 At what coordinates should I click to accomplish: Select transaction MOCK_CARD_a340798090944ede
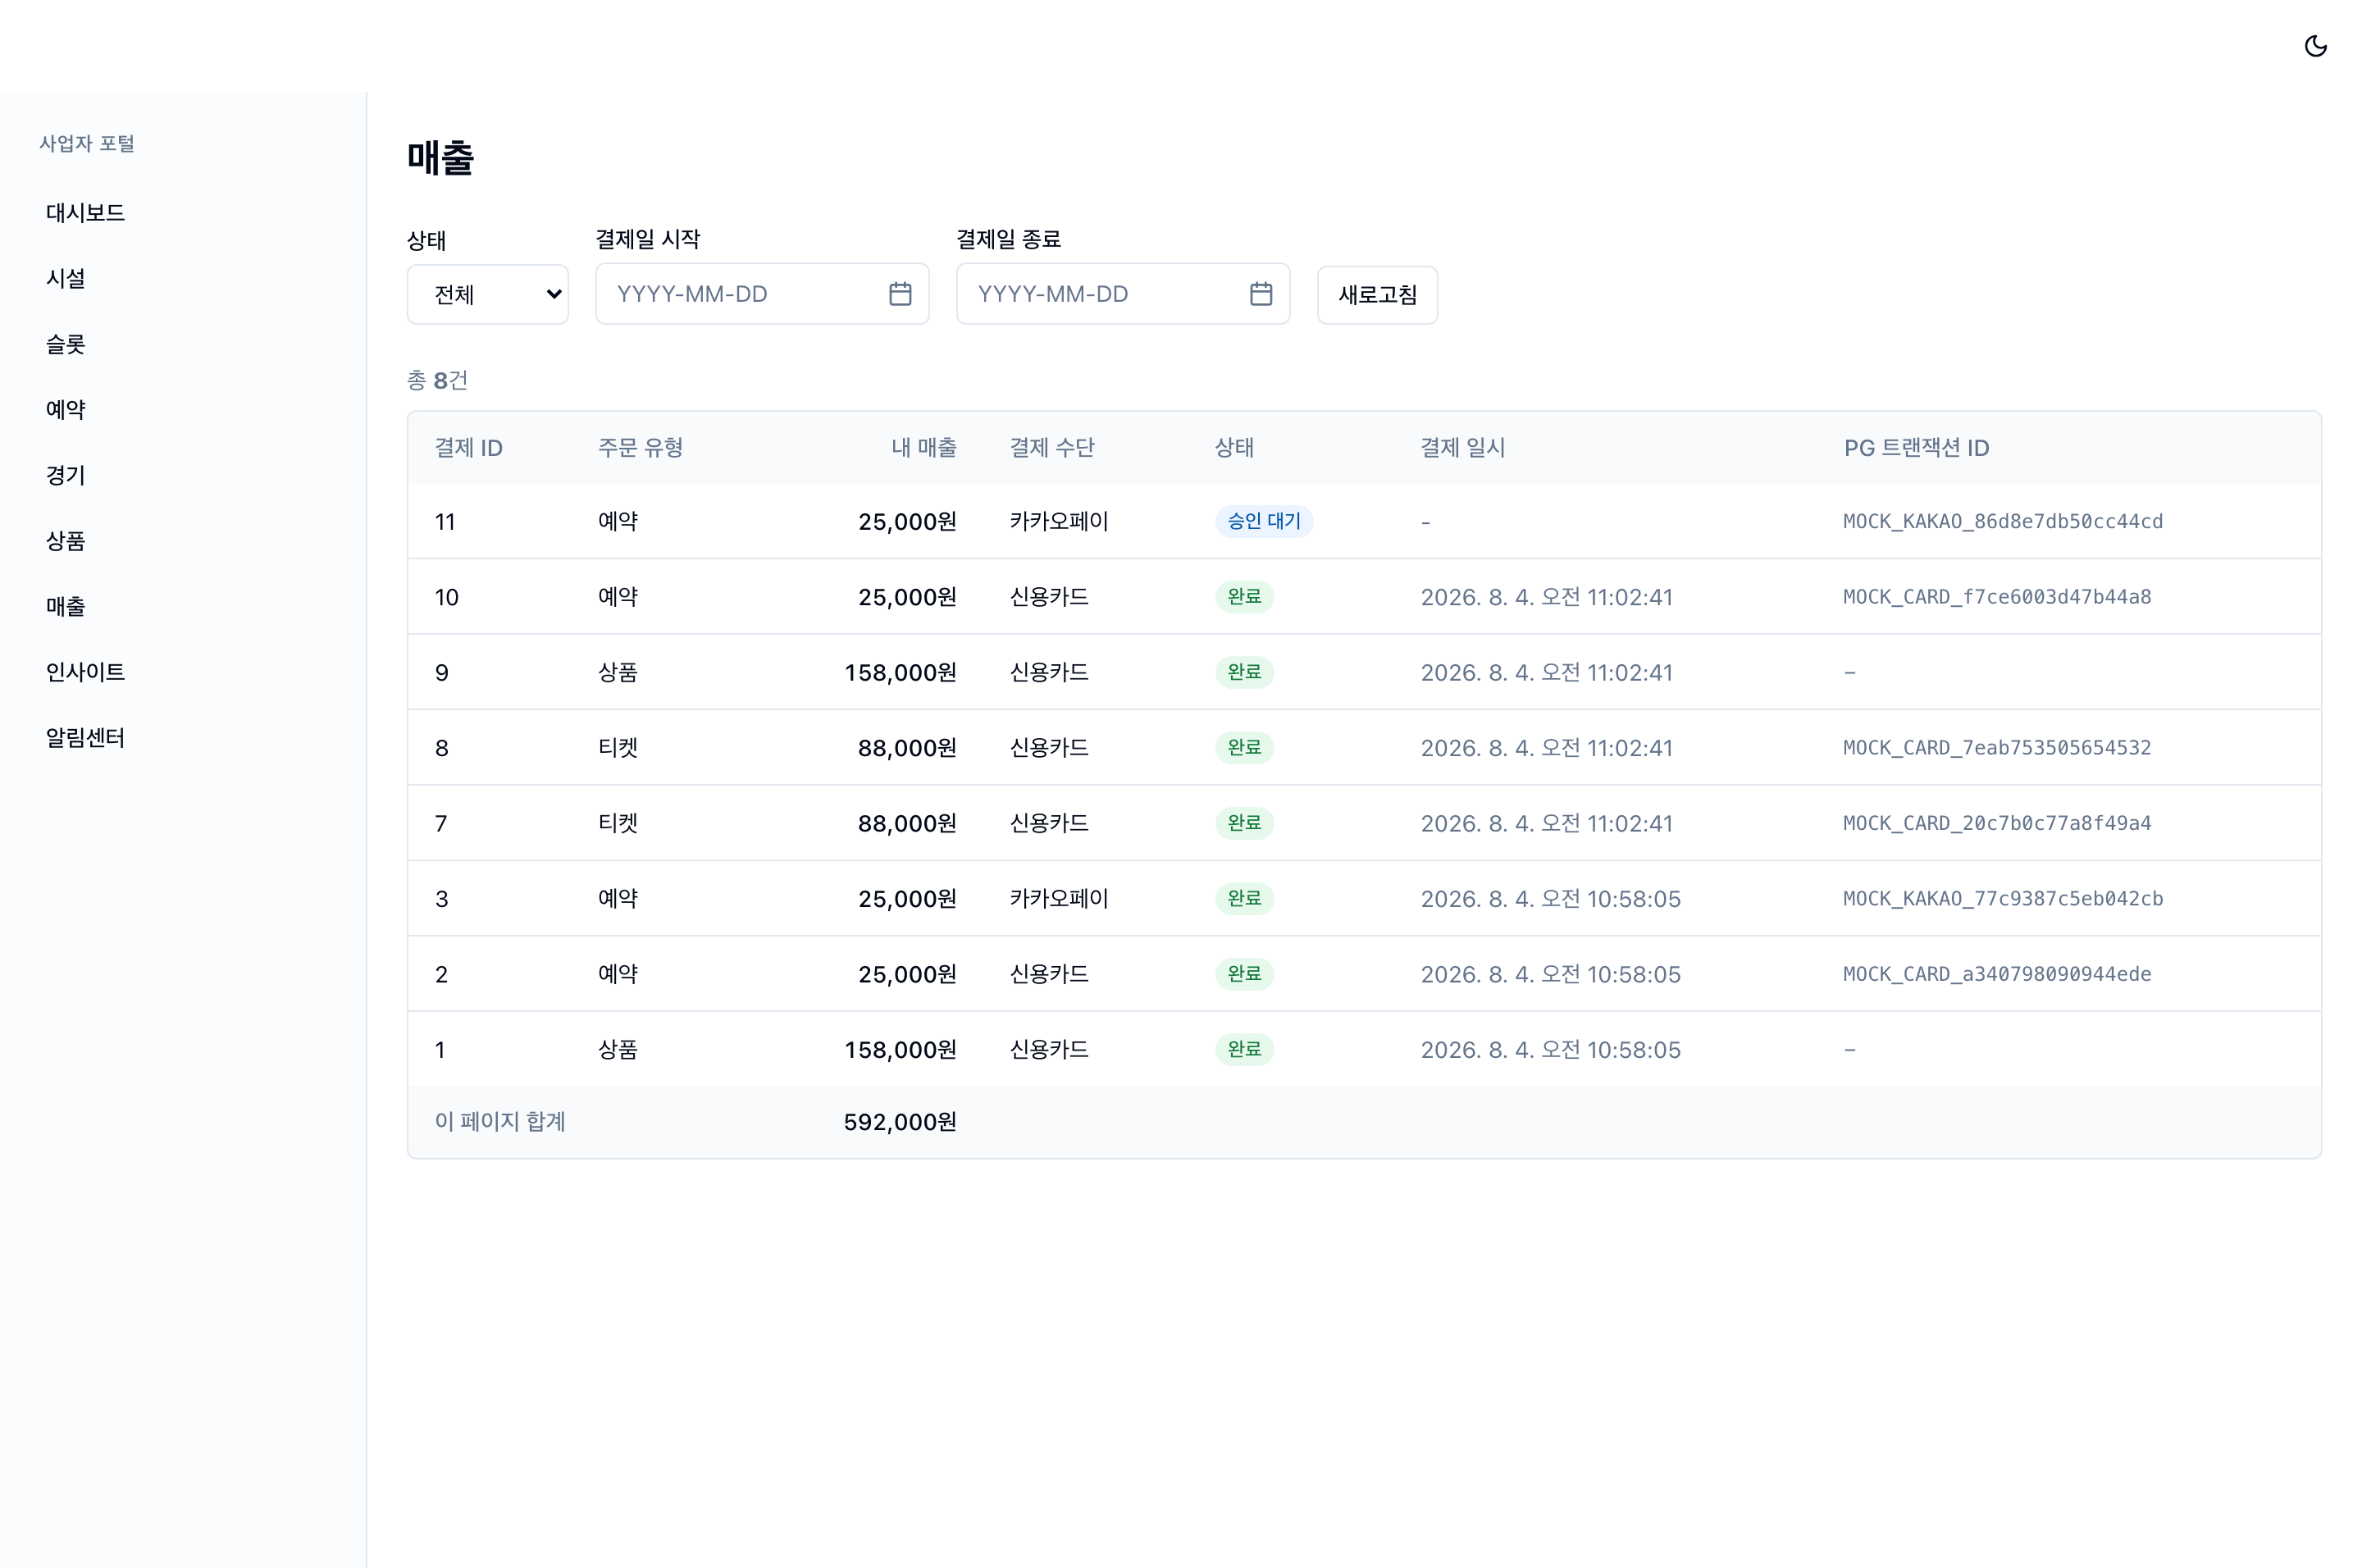1997,974
